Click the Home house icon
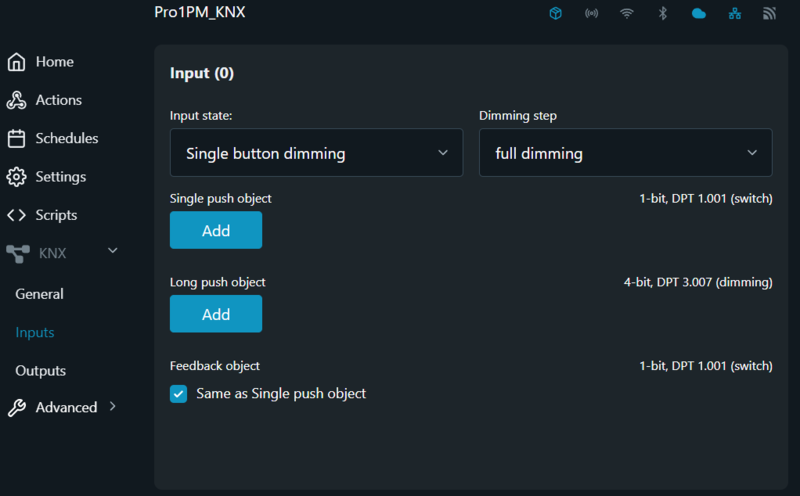 [x=16, y=62]
